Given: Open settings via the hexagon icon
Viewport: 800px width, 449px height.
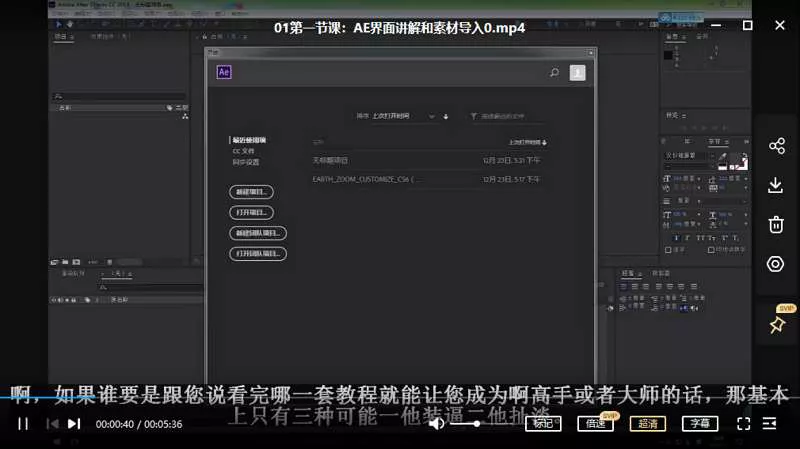Looking at the screenshot, I should click(776, 264).
